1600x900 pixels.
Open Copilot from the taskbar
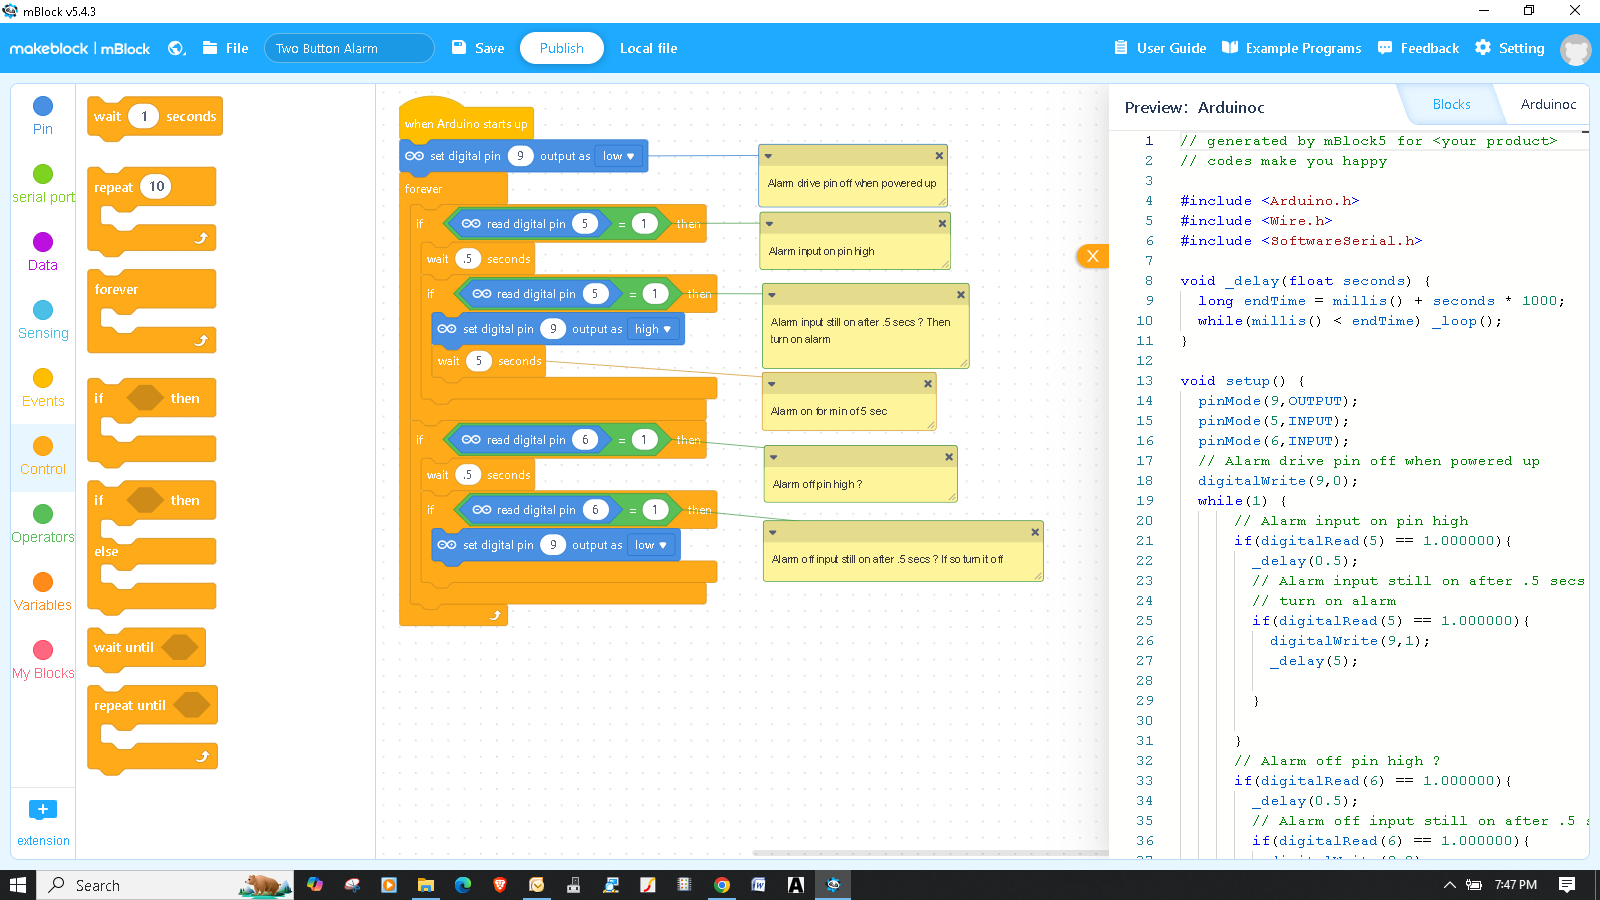315,885
